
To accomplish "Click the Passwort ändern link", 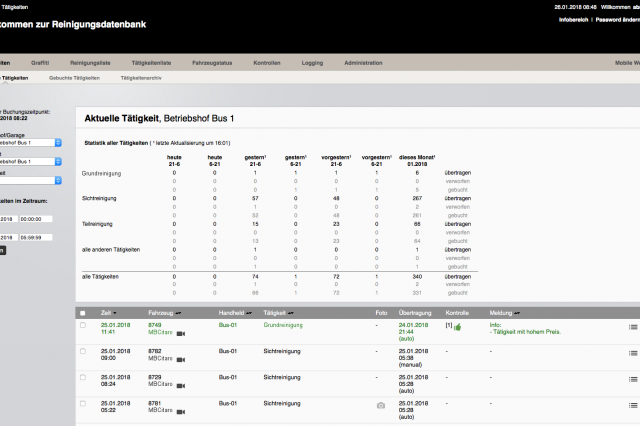I will point(618,20).
